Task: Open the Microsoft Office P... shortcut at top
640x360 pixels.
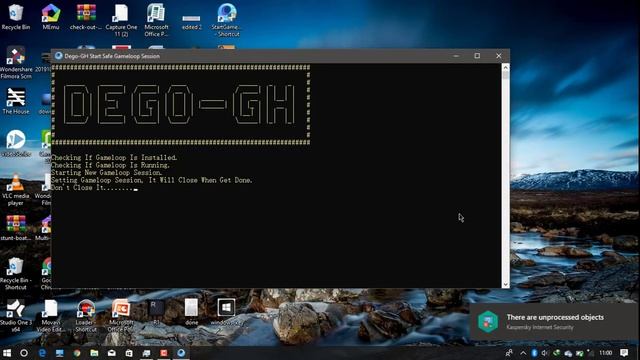Action: point(156,20)
